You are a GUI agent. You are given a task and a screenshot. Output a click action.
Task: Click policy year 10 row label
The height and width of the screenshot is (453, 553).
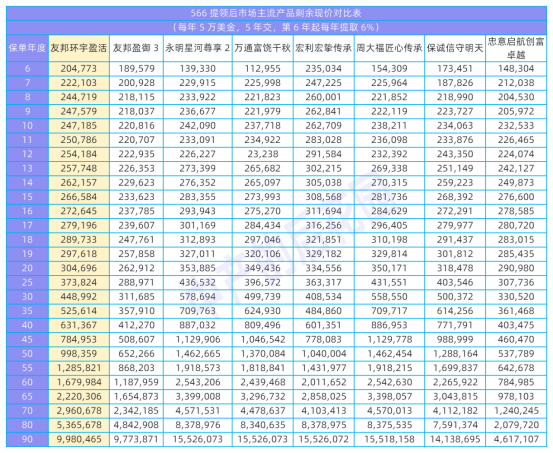click(x=28, y=126)
